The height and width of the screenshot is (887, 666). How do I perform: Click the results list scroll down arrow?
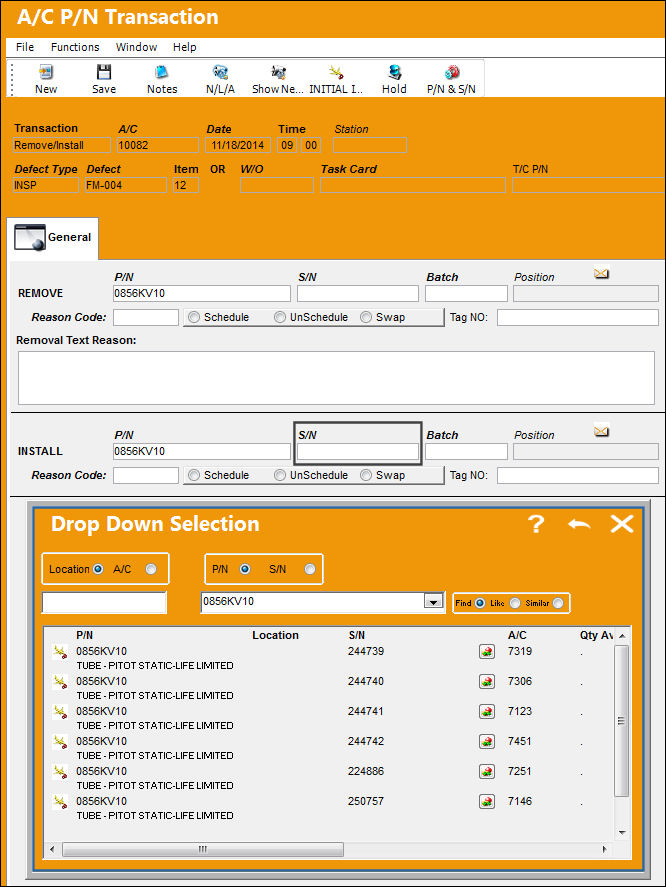tap(622, 832)
